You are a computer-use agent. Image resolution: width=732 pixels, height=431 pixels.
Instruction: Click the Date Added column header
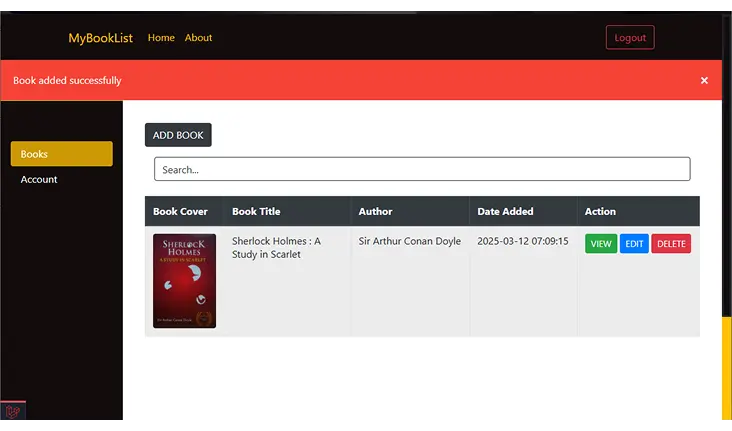(x=505, y=212)
